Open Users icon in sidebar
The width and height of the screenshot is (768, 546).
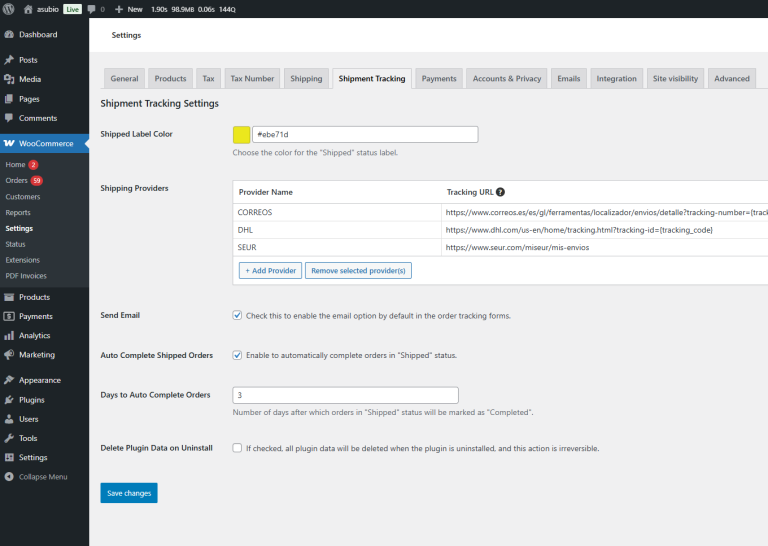pos(9,419)
